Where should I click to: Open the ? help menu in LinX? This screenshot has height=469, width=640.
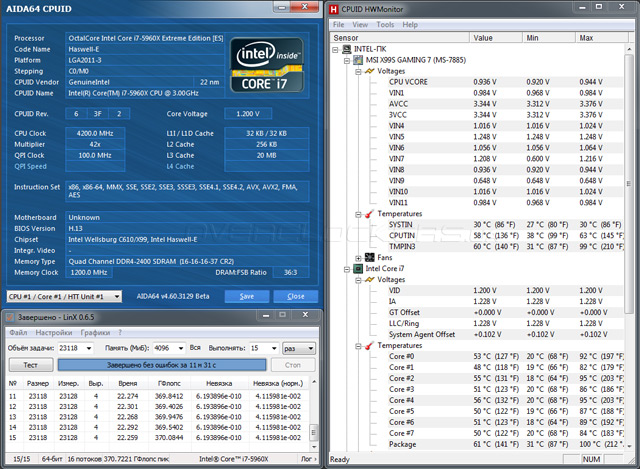pyautogui.click(x=120, y=333)
